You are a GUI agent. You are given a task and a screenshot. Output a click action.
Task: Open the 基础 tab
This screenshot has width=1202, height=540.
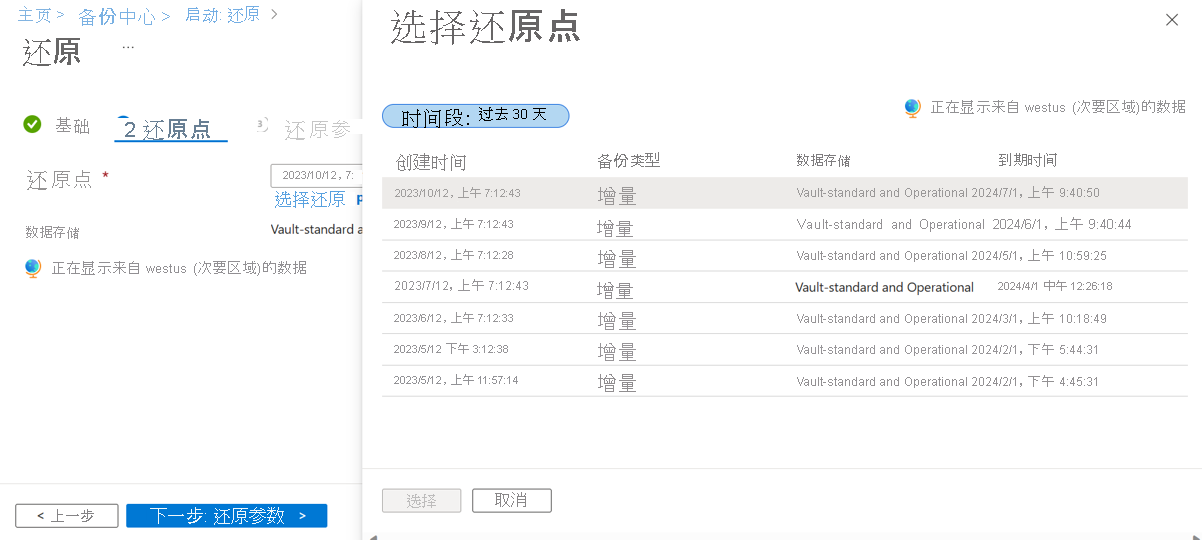click(72, 126)
